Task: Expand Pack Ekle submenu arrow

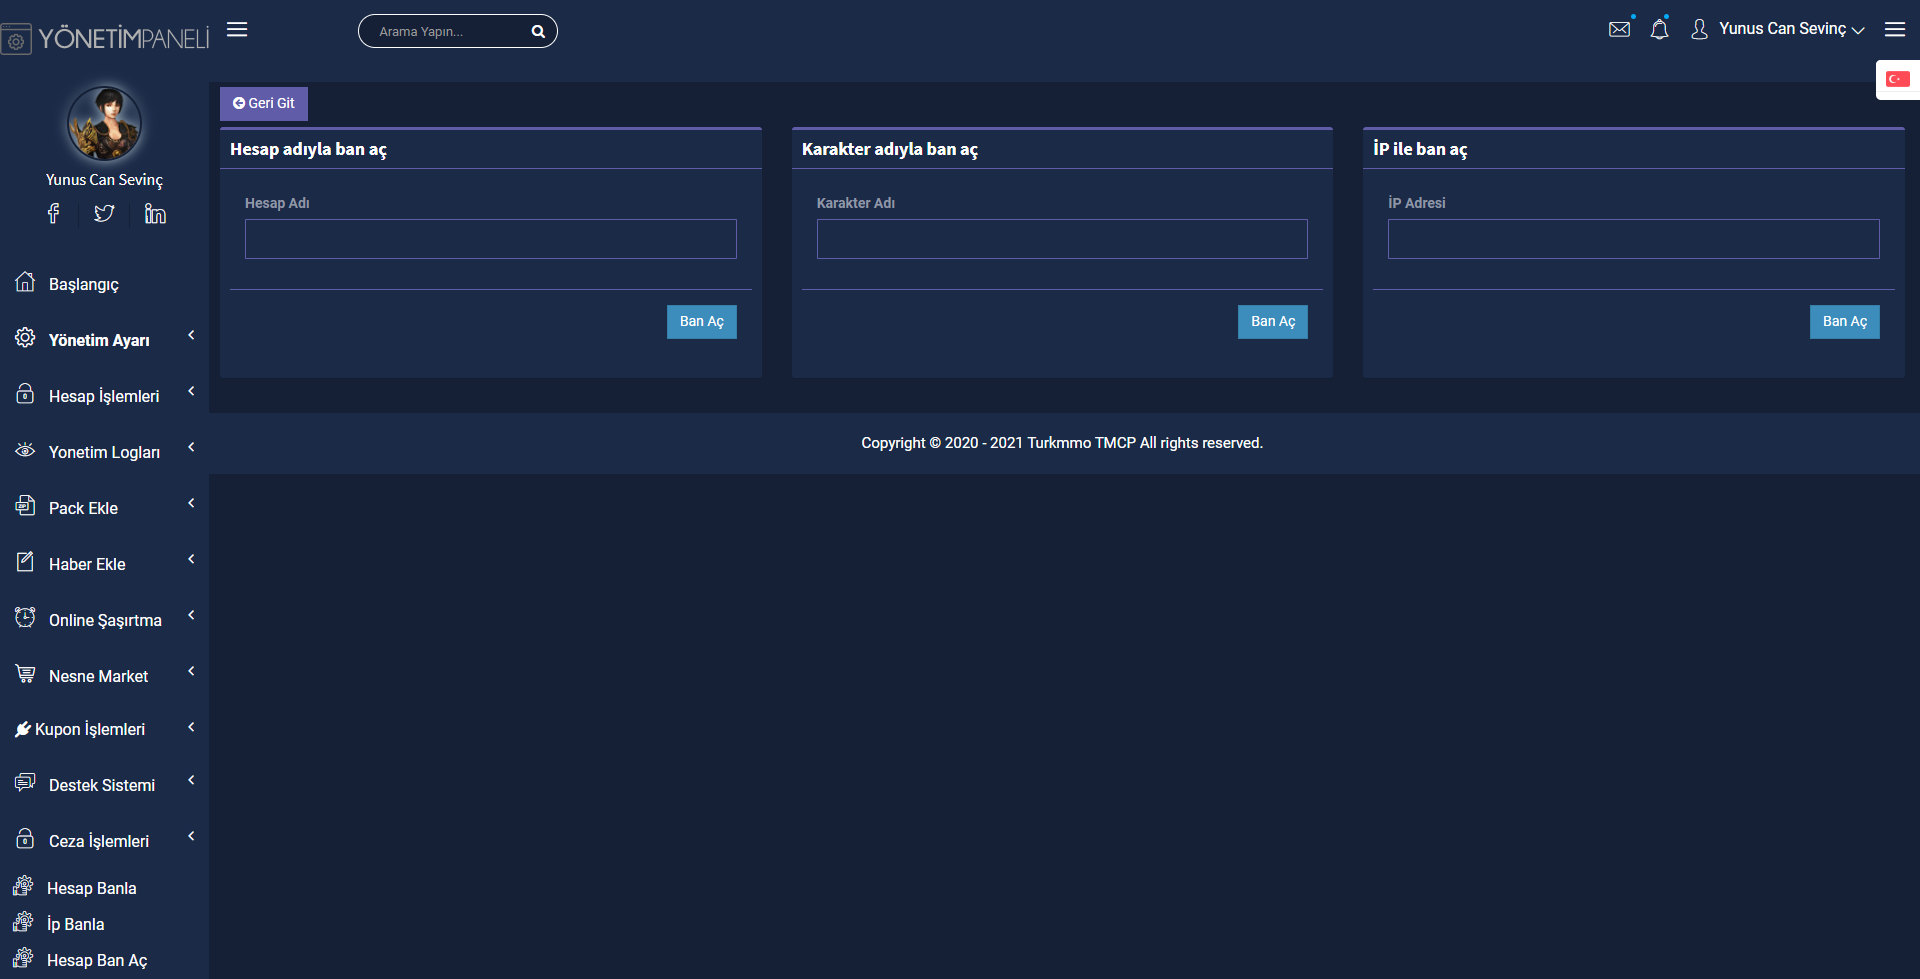Action: pyautogui.click(x=191, y=503)
